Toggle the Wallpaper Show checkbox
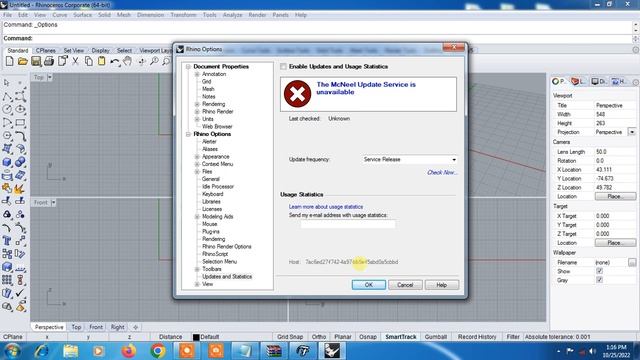Screen dimensions: 640x360 pos(599,271)
